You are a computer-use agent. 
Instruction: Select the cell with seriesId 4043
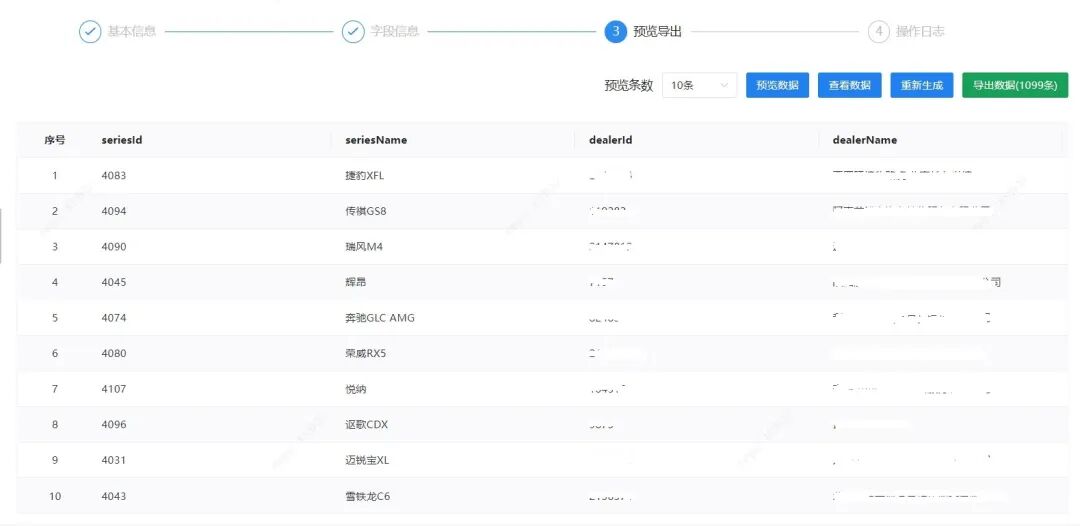[x=114, y=496]
